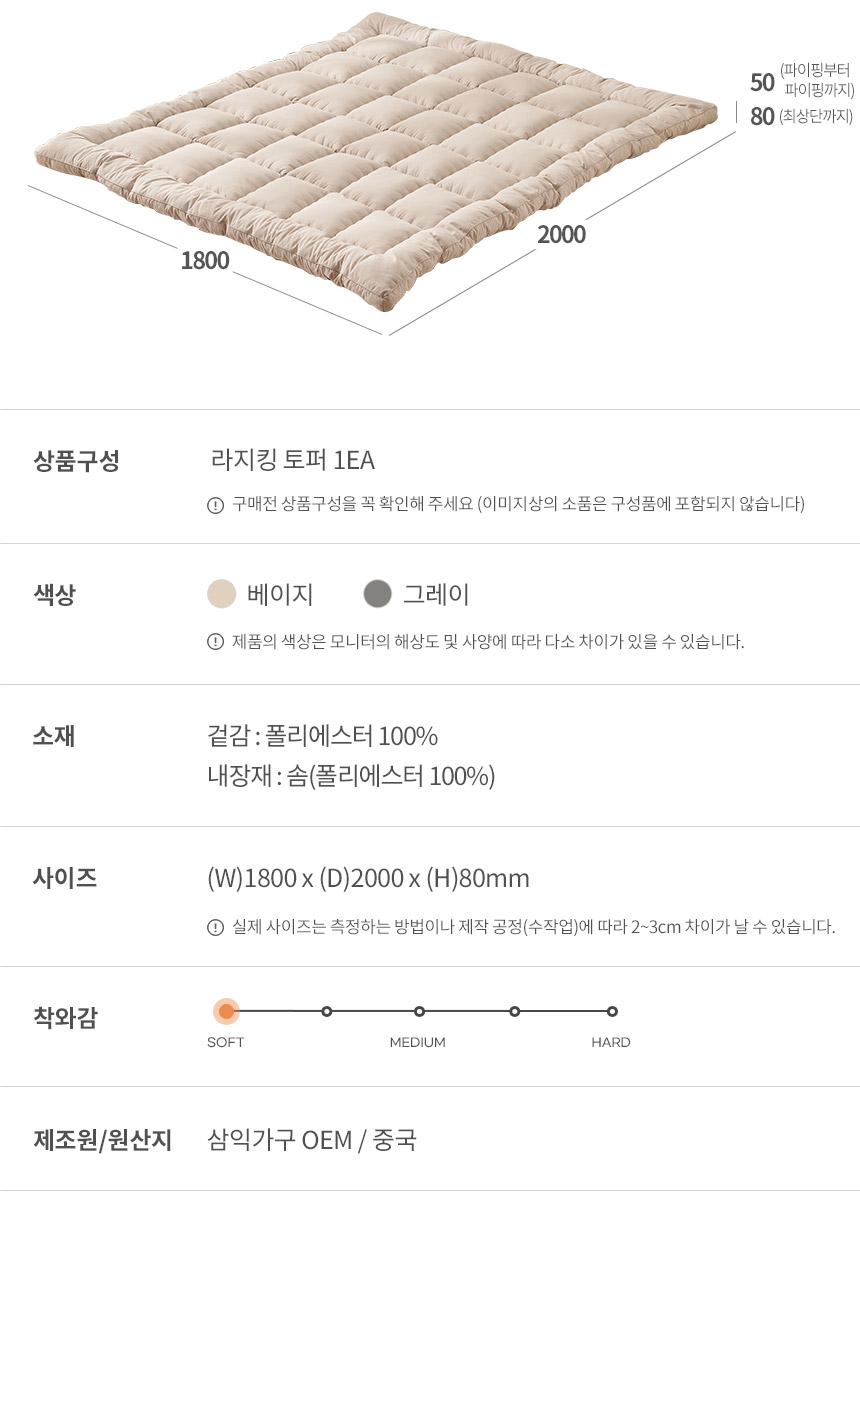
Task: Click the slider point above MEDIUM
Action: coord(419,1011)
